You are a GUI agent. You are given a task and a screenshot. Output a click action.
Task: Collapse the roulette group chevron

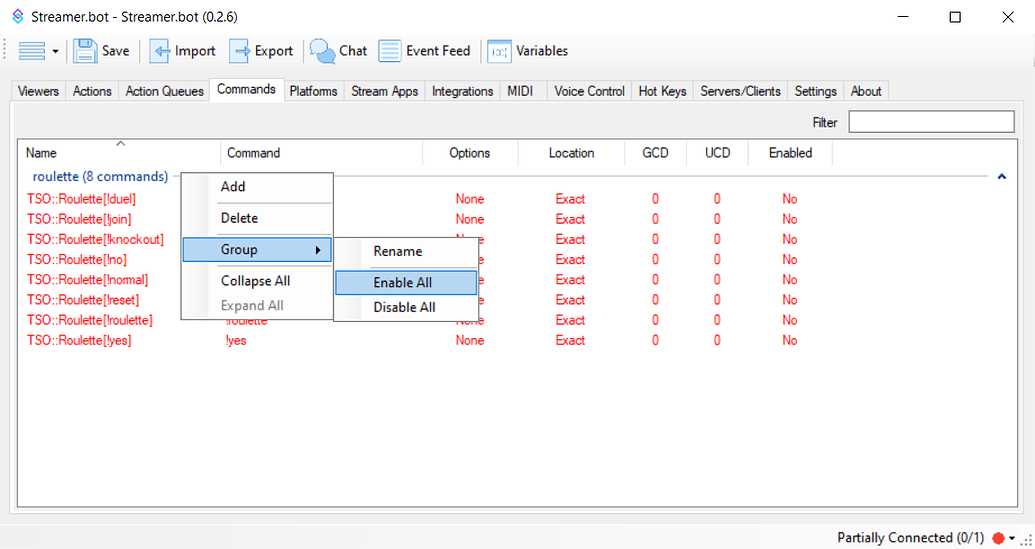tap(1001, 177)
